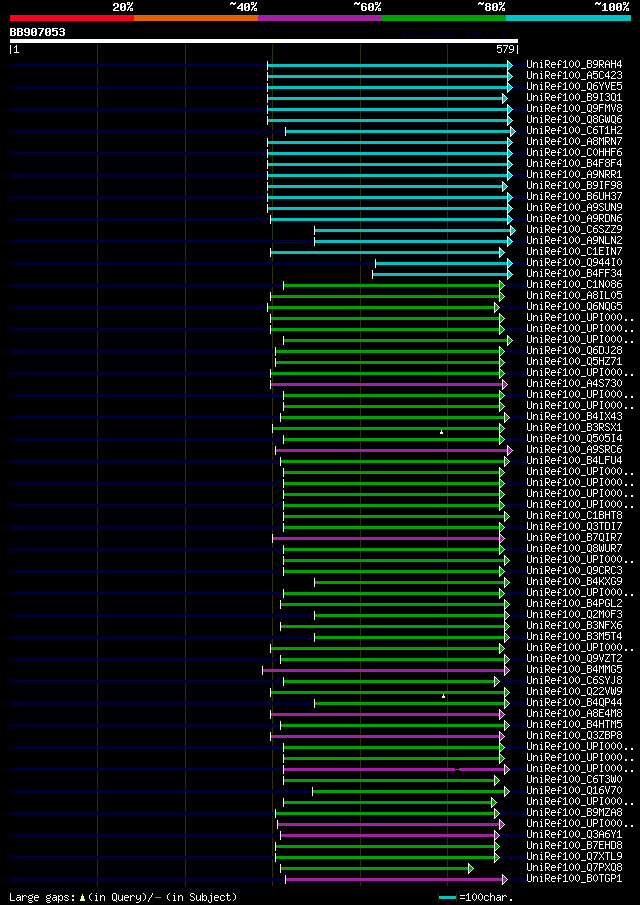Viewport: 640px width, 905px height.
Task: Click the green ~80% legend color segment
Action: point(444,18)
